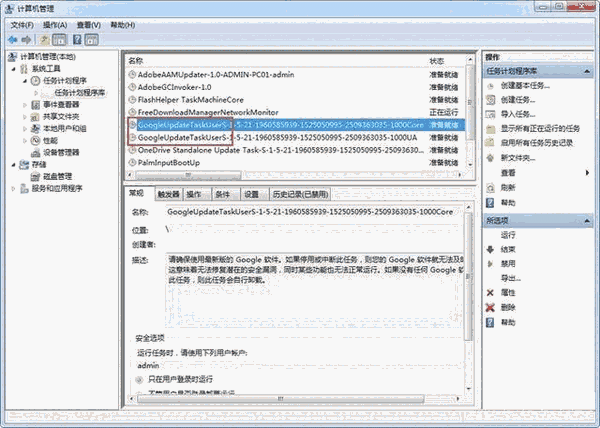Expand the 共享文件夹 tree node
Viewport: 600px width, 428px height.
25,117
